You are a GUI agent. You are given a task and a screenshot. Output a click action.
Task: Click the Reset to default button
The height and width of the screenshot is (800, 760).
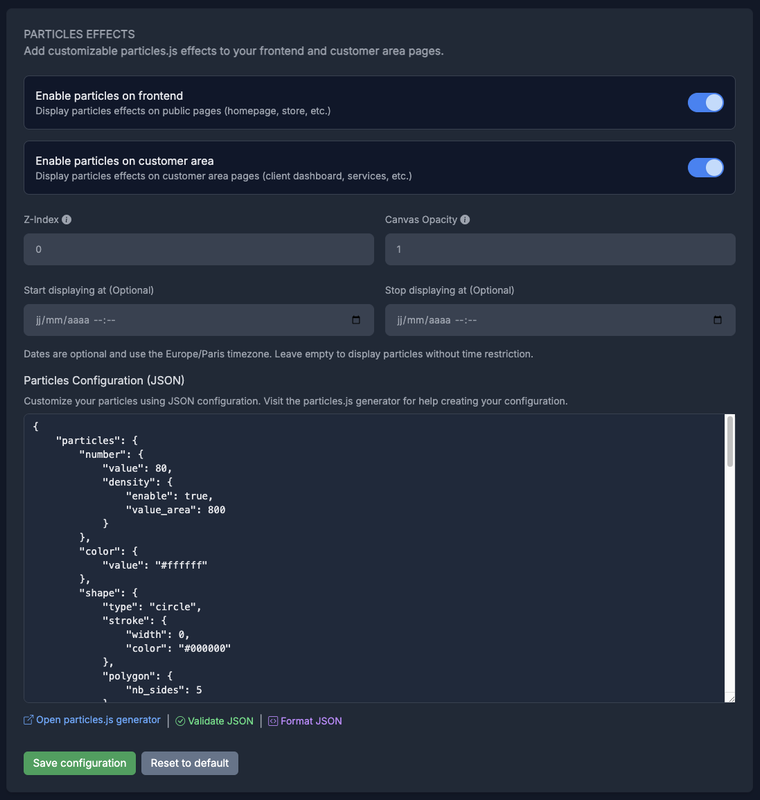click(x=190, y=763)
